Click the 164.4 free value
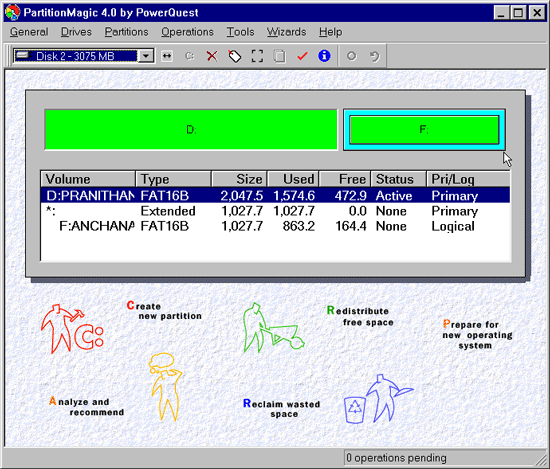This screenshot has width=550, height=469. coord(351,226)
